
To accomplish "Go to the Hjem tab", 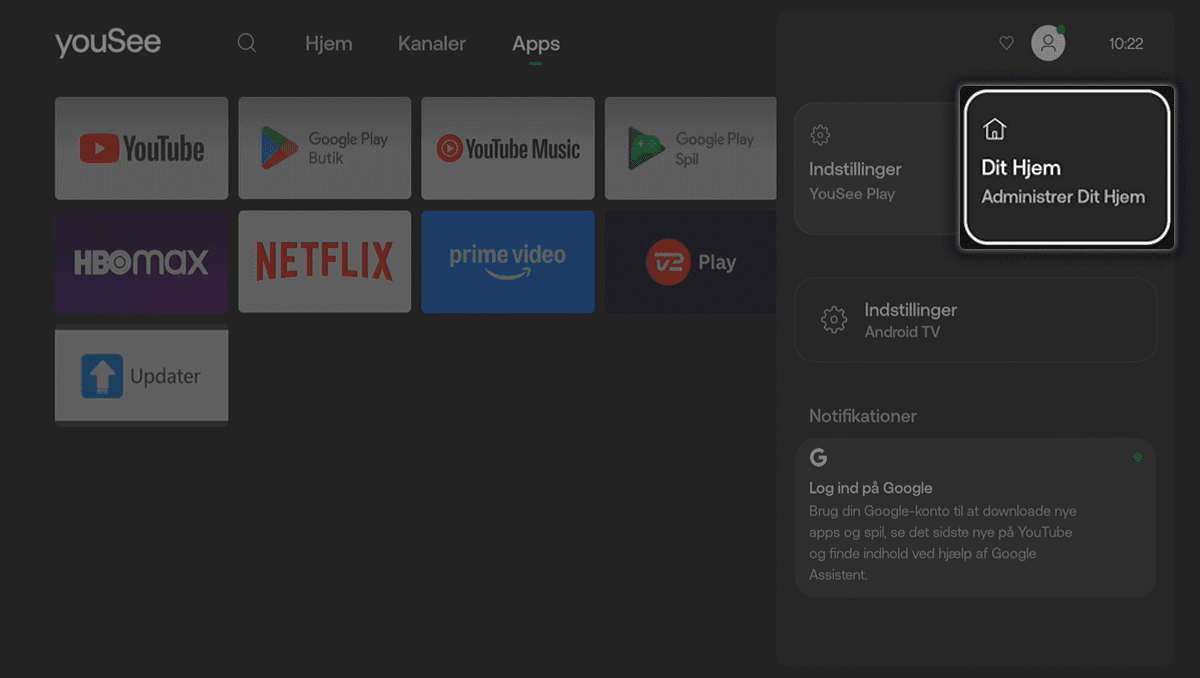I will click(x=328, y=44).
